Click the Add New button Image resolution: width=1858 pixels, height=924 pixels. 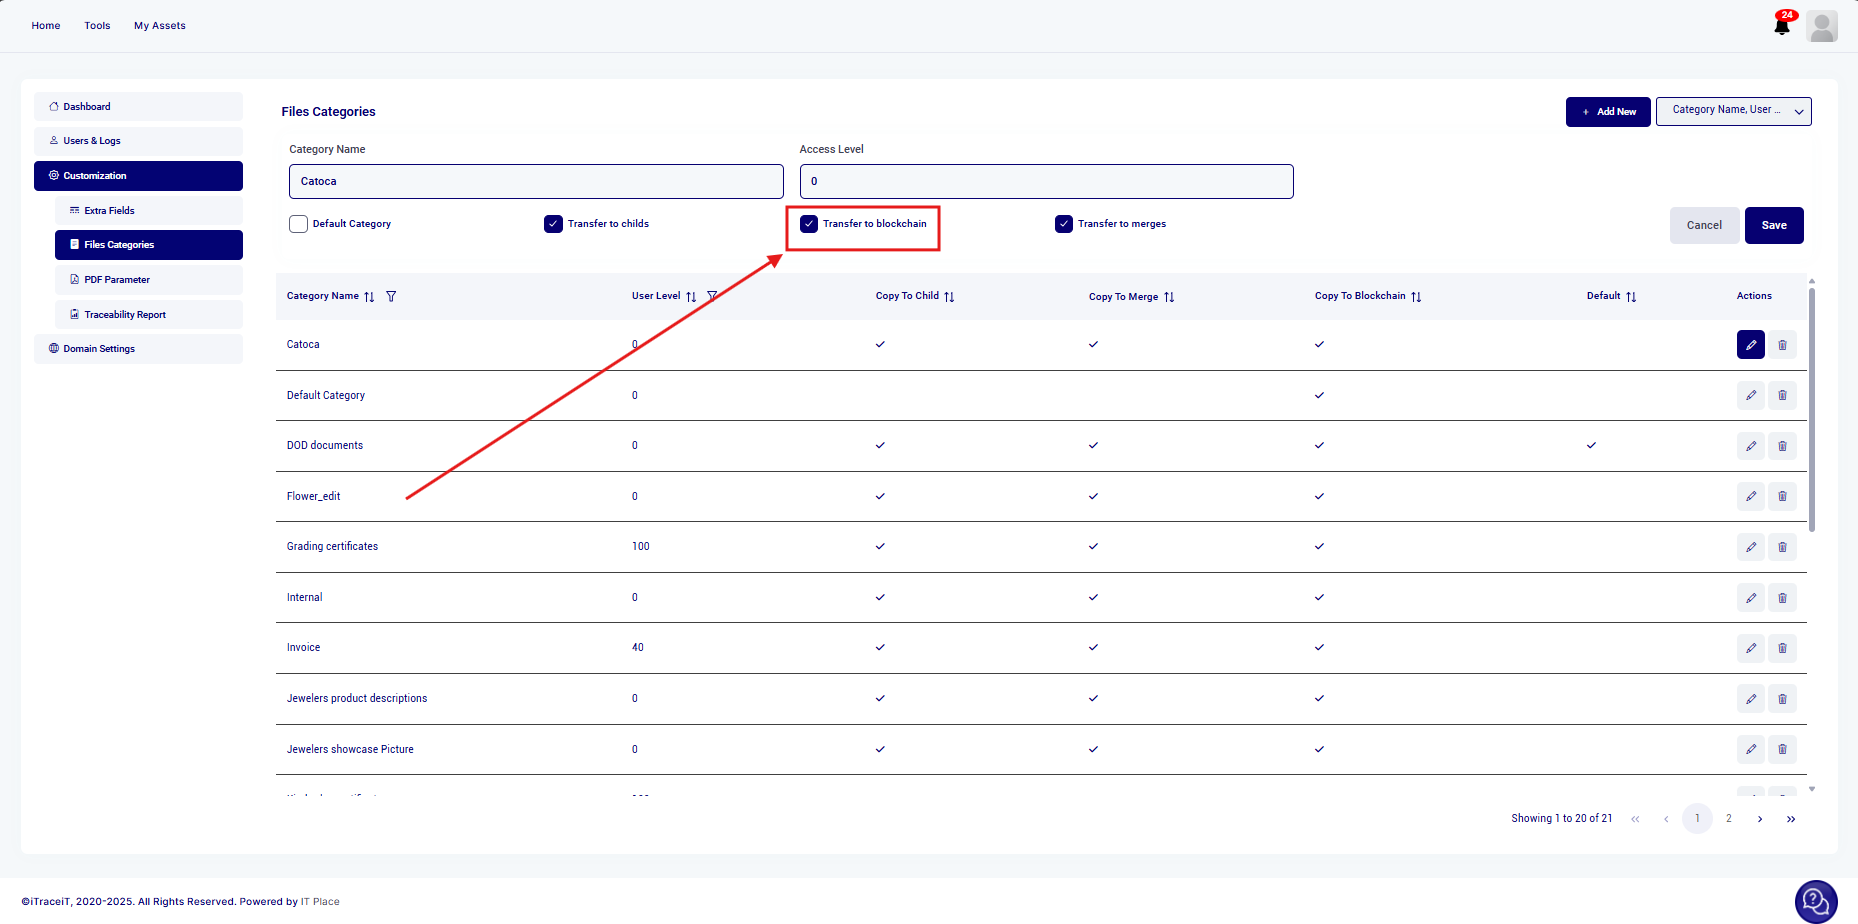pyautogui.click(x=1608, y=112)
